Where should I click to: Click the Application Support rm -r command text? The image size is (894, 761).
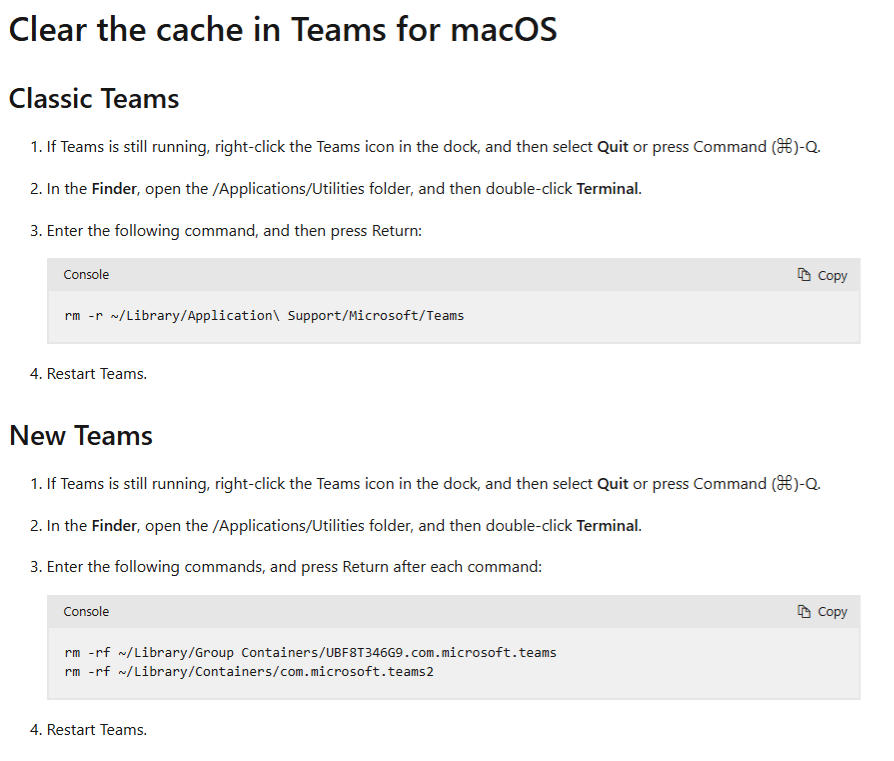pos(264,316)
